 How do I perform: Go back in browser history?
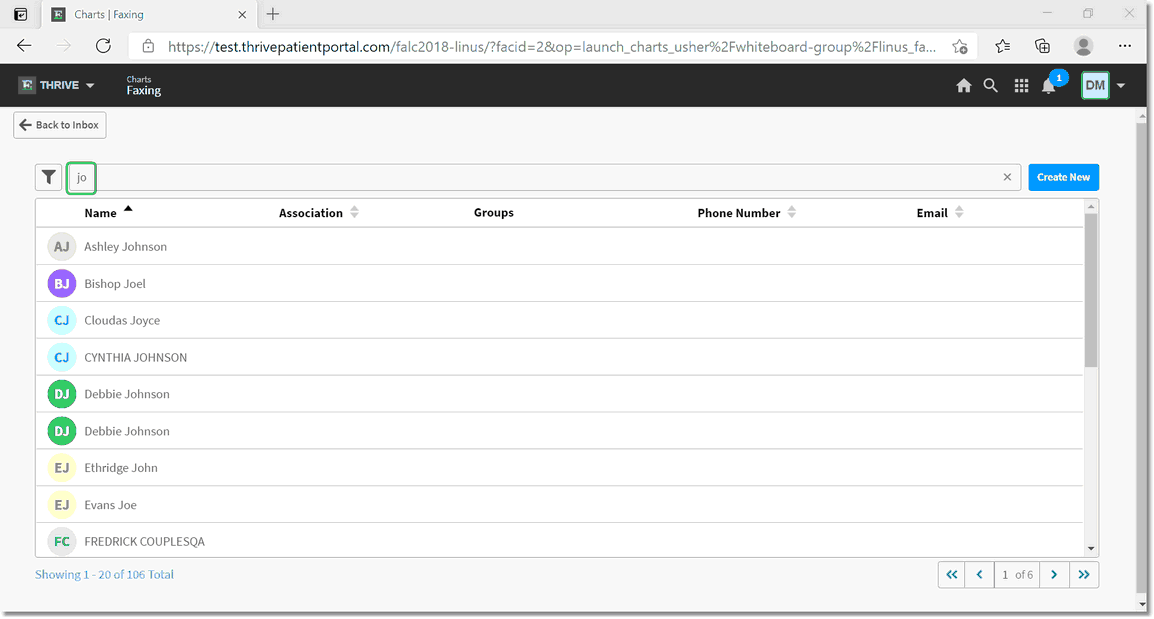coord(24,46)
